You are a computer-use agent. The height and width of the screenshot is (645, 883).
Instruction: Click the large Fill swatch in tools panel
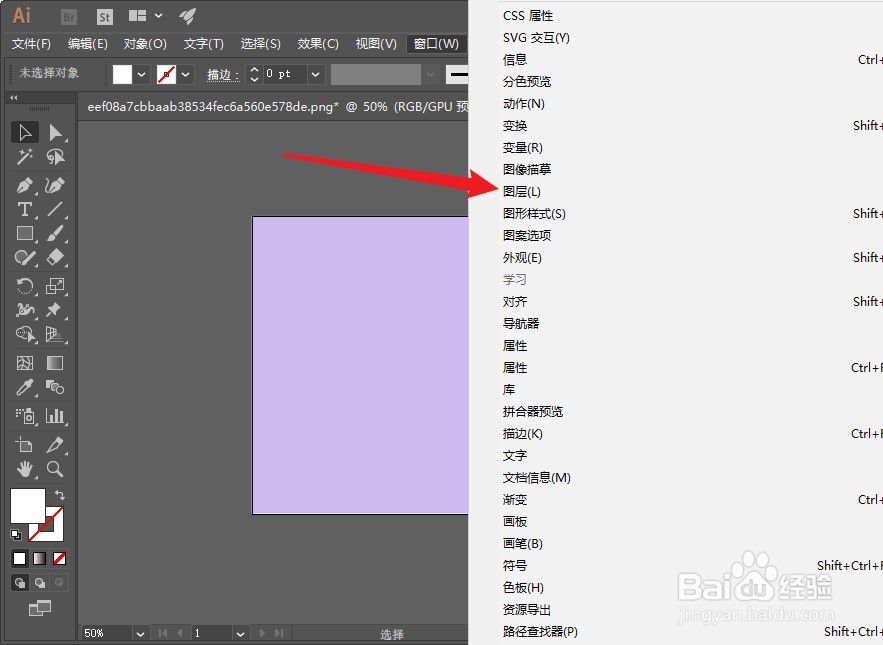(28, 506)
